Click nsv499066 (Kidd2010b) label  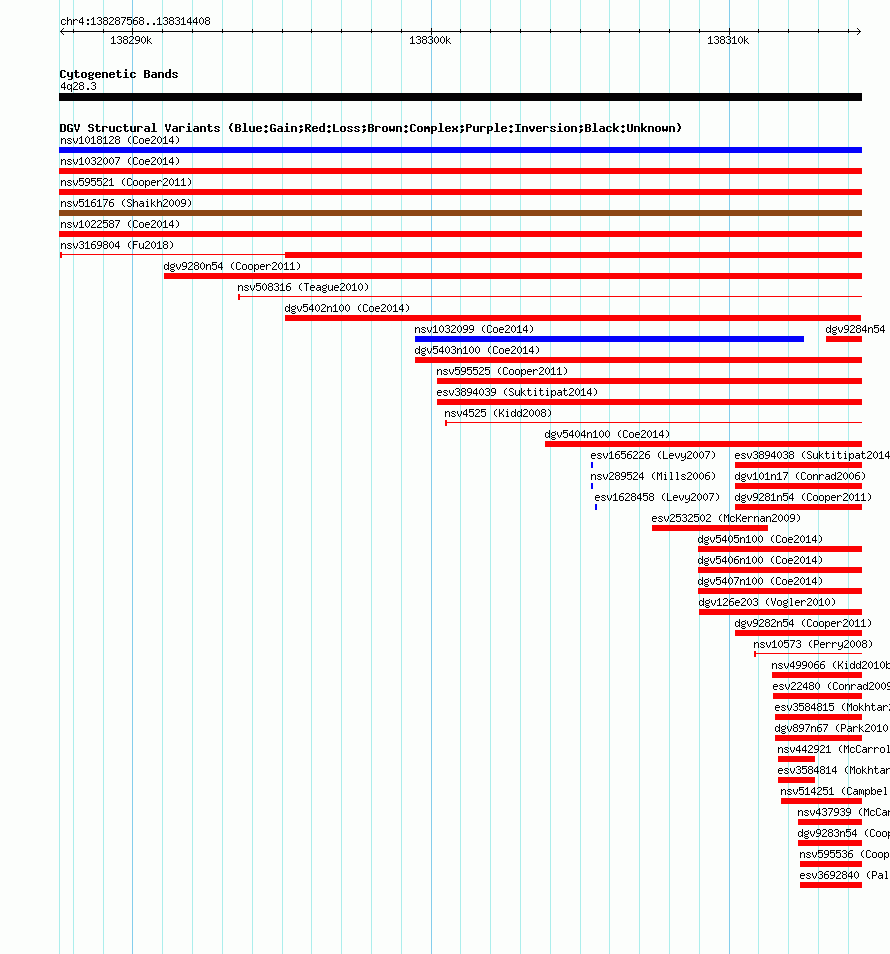(830, 665)
